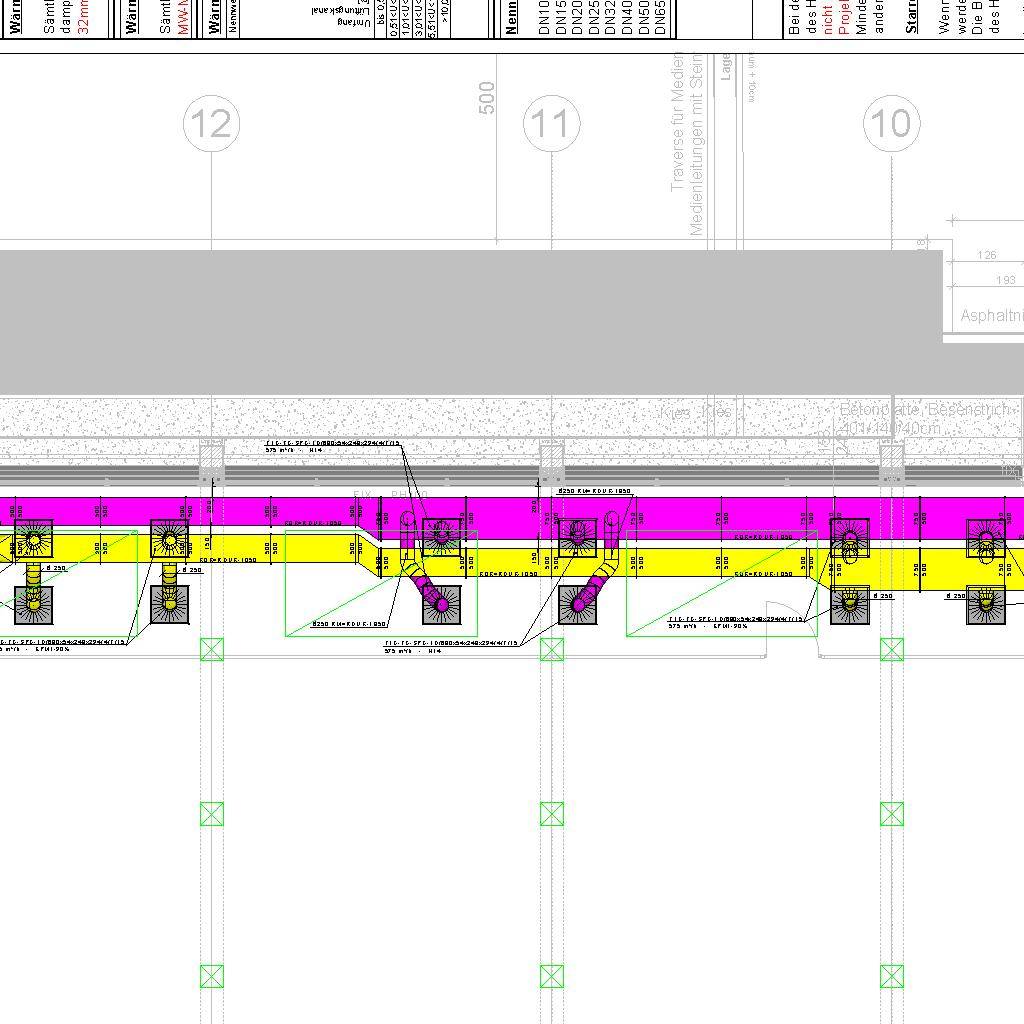Select lowest green column marker on axis 11
Image resolution: width=1024 pixels, height=1024 pixels.
point(552,976)
